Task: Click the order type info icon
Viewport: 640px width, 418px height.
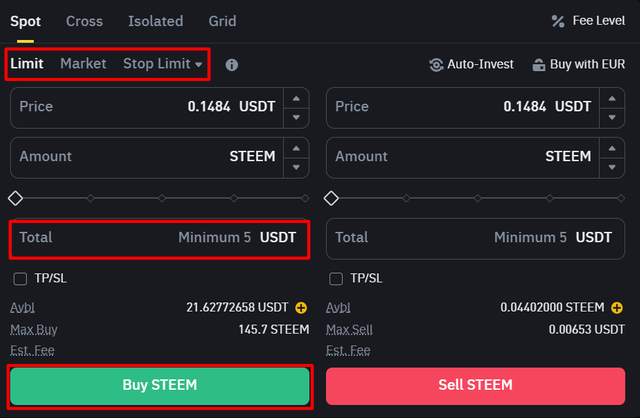Action: (x=232, y=64)
